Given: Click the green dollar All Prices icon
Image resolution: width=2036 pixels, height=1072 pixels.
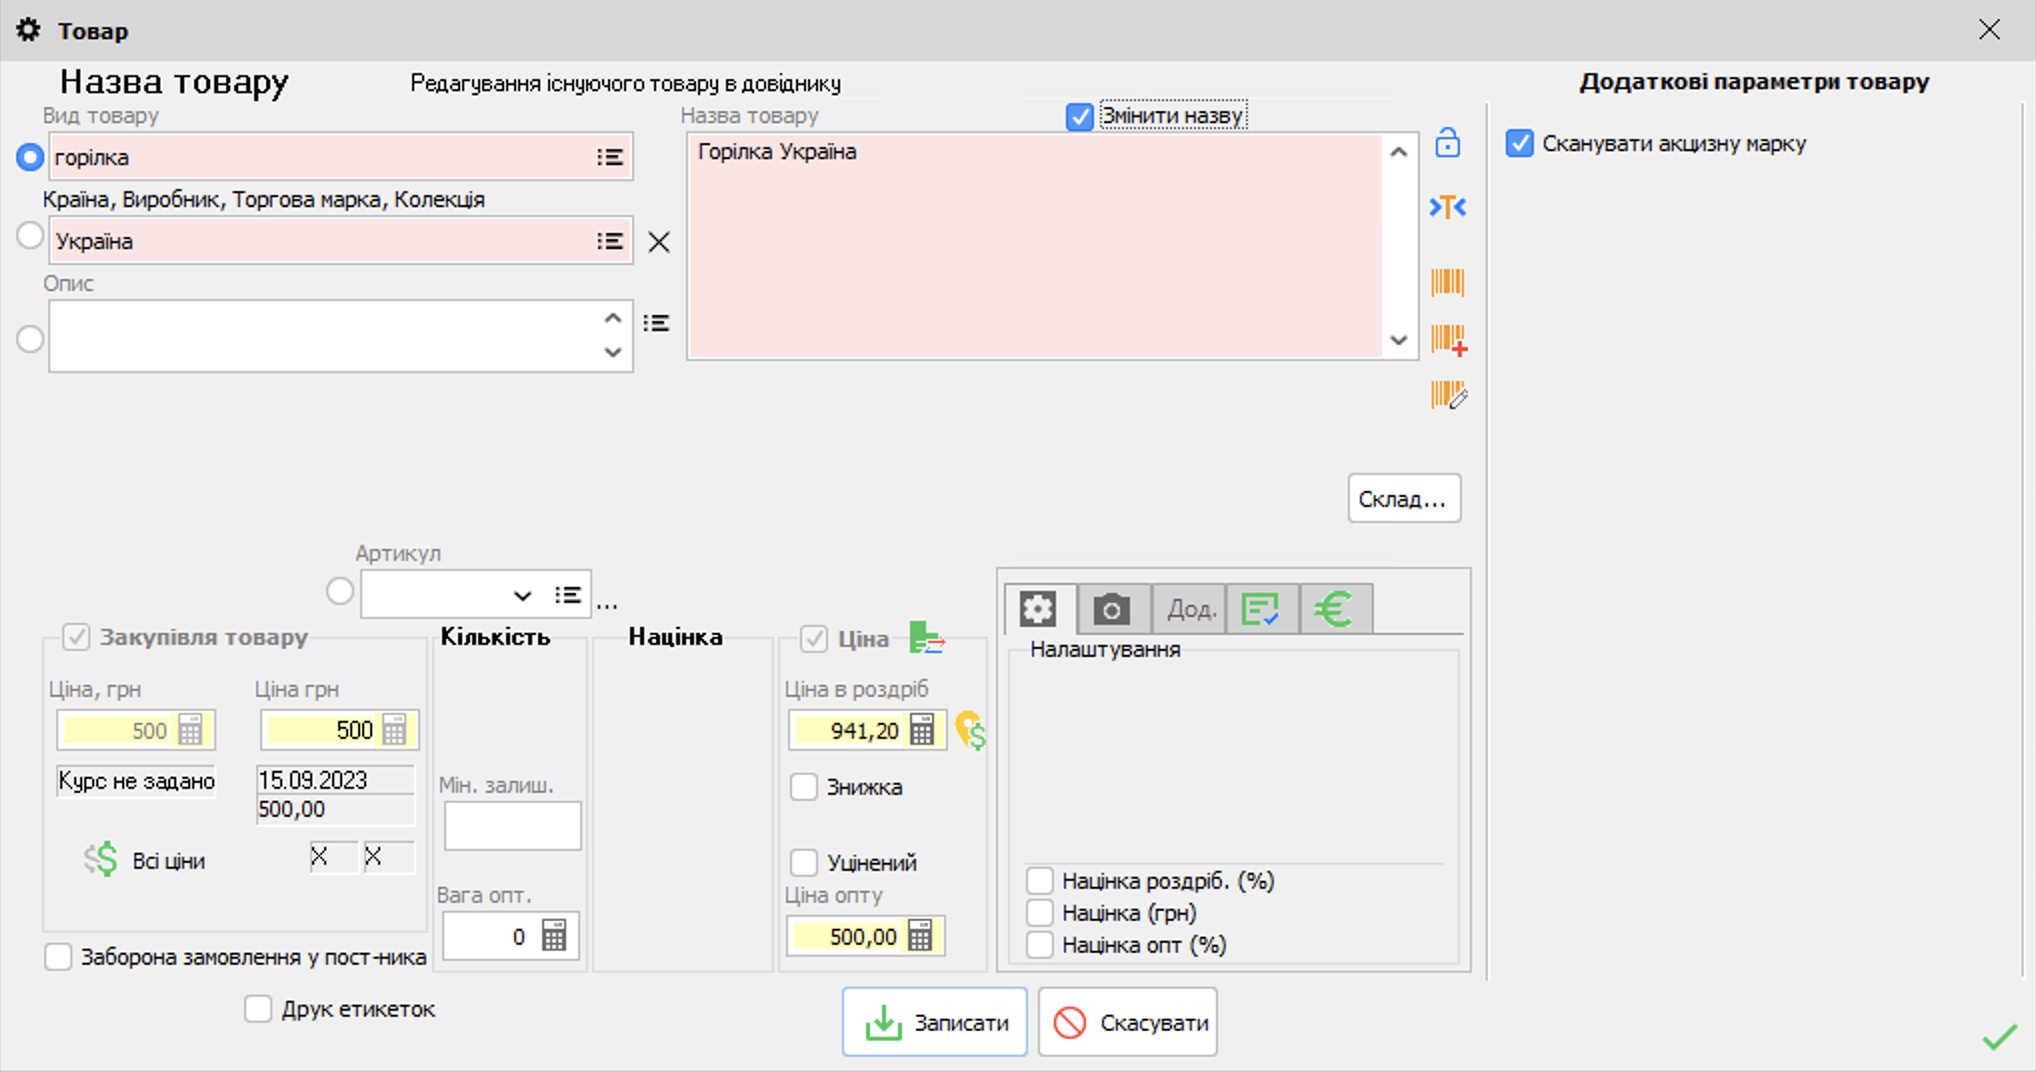Looking at the screenshot, I should tap(101, 860).
